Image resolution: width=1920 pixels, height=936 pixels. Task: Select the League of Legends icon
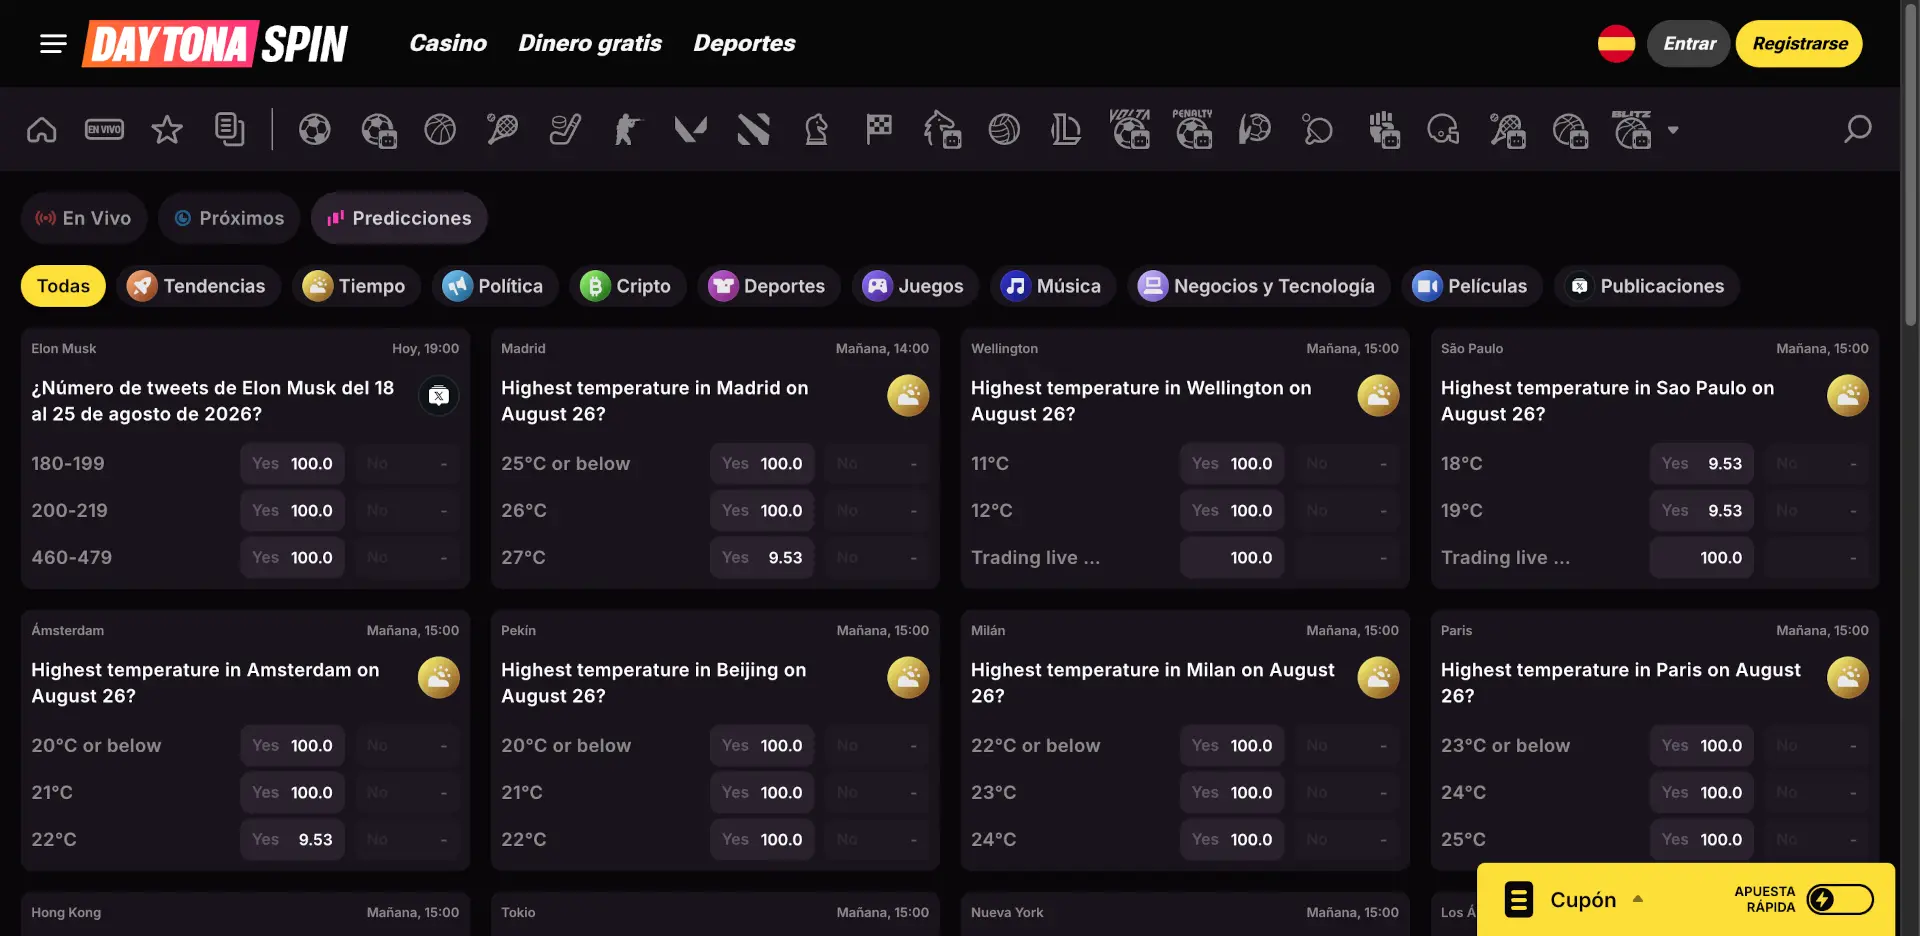coord(1066,129)
